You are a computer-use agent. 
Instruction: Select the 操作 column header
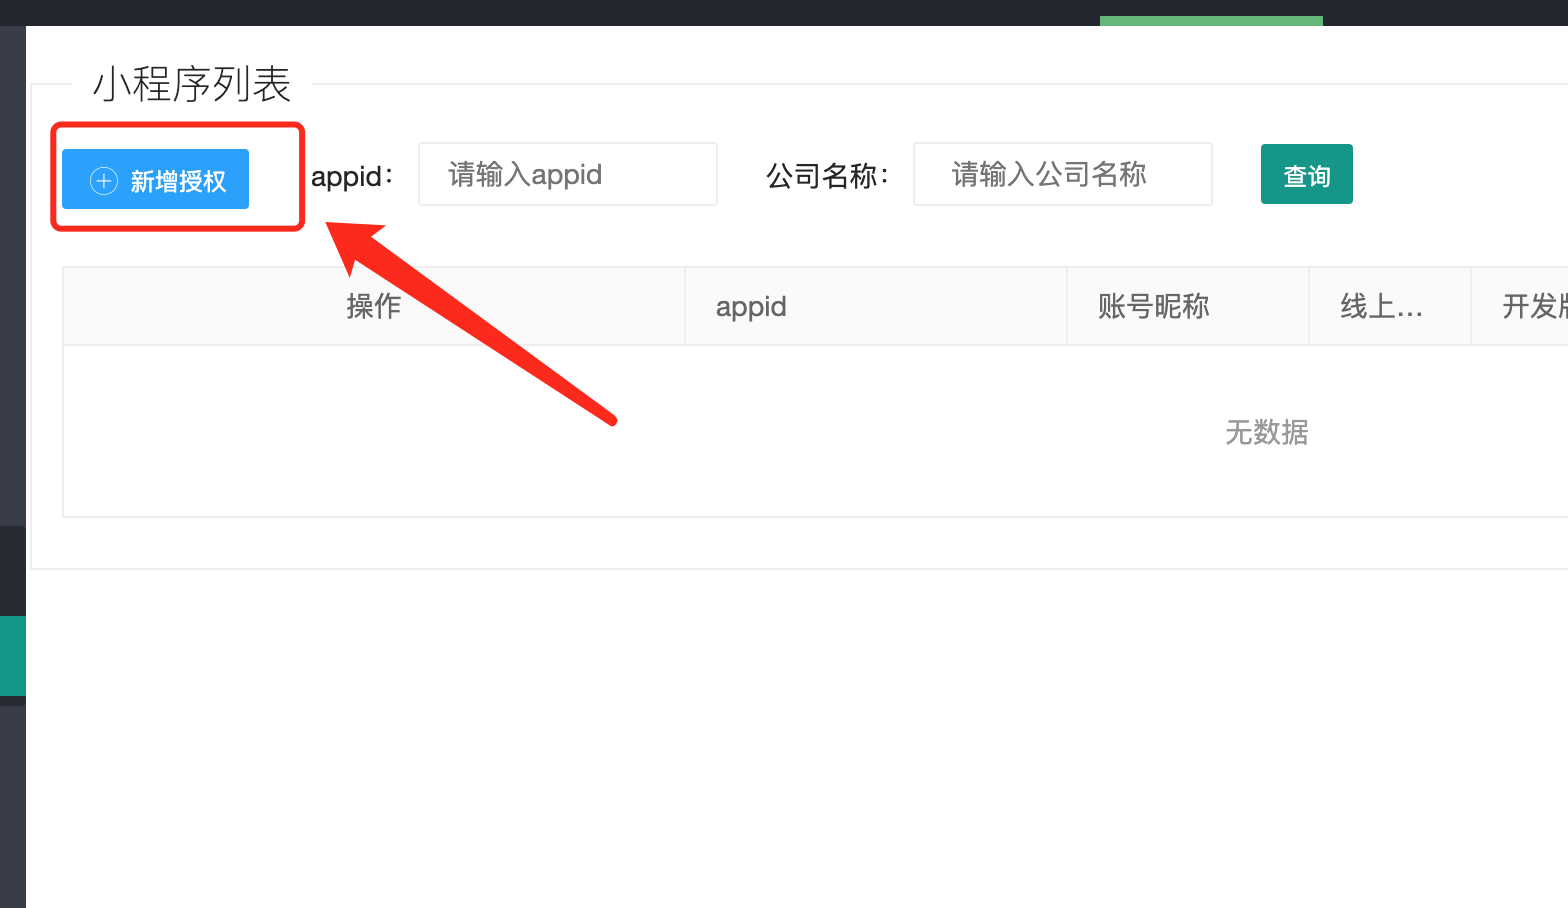374,306
